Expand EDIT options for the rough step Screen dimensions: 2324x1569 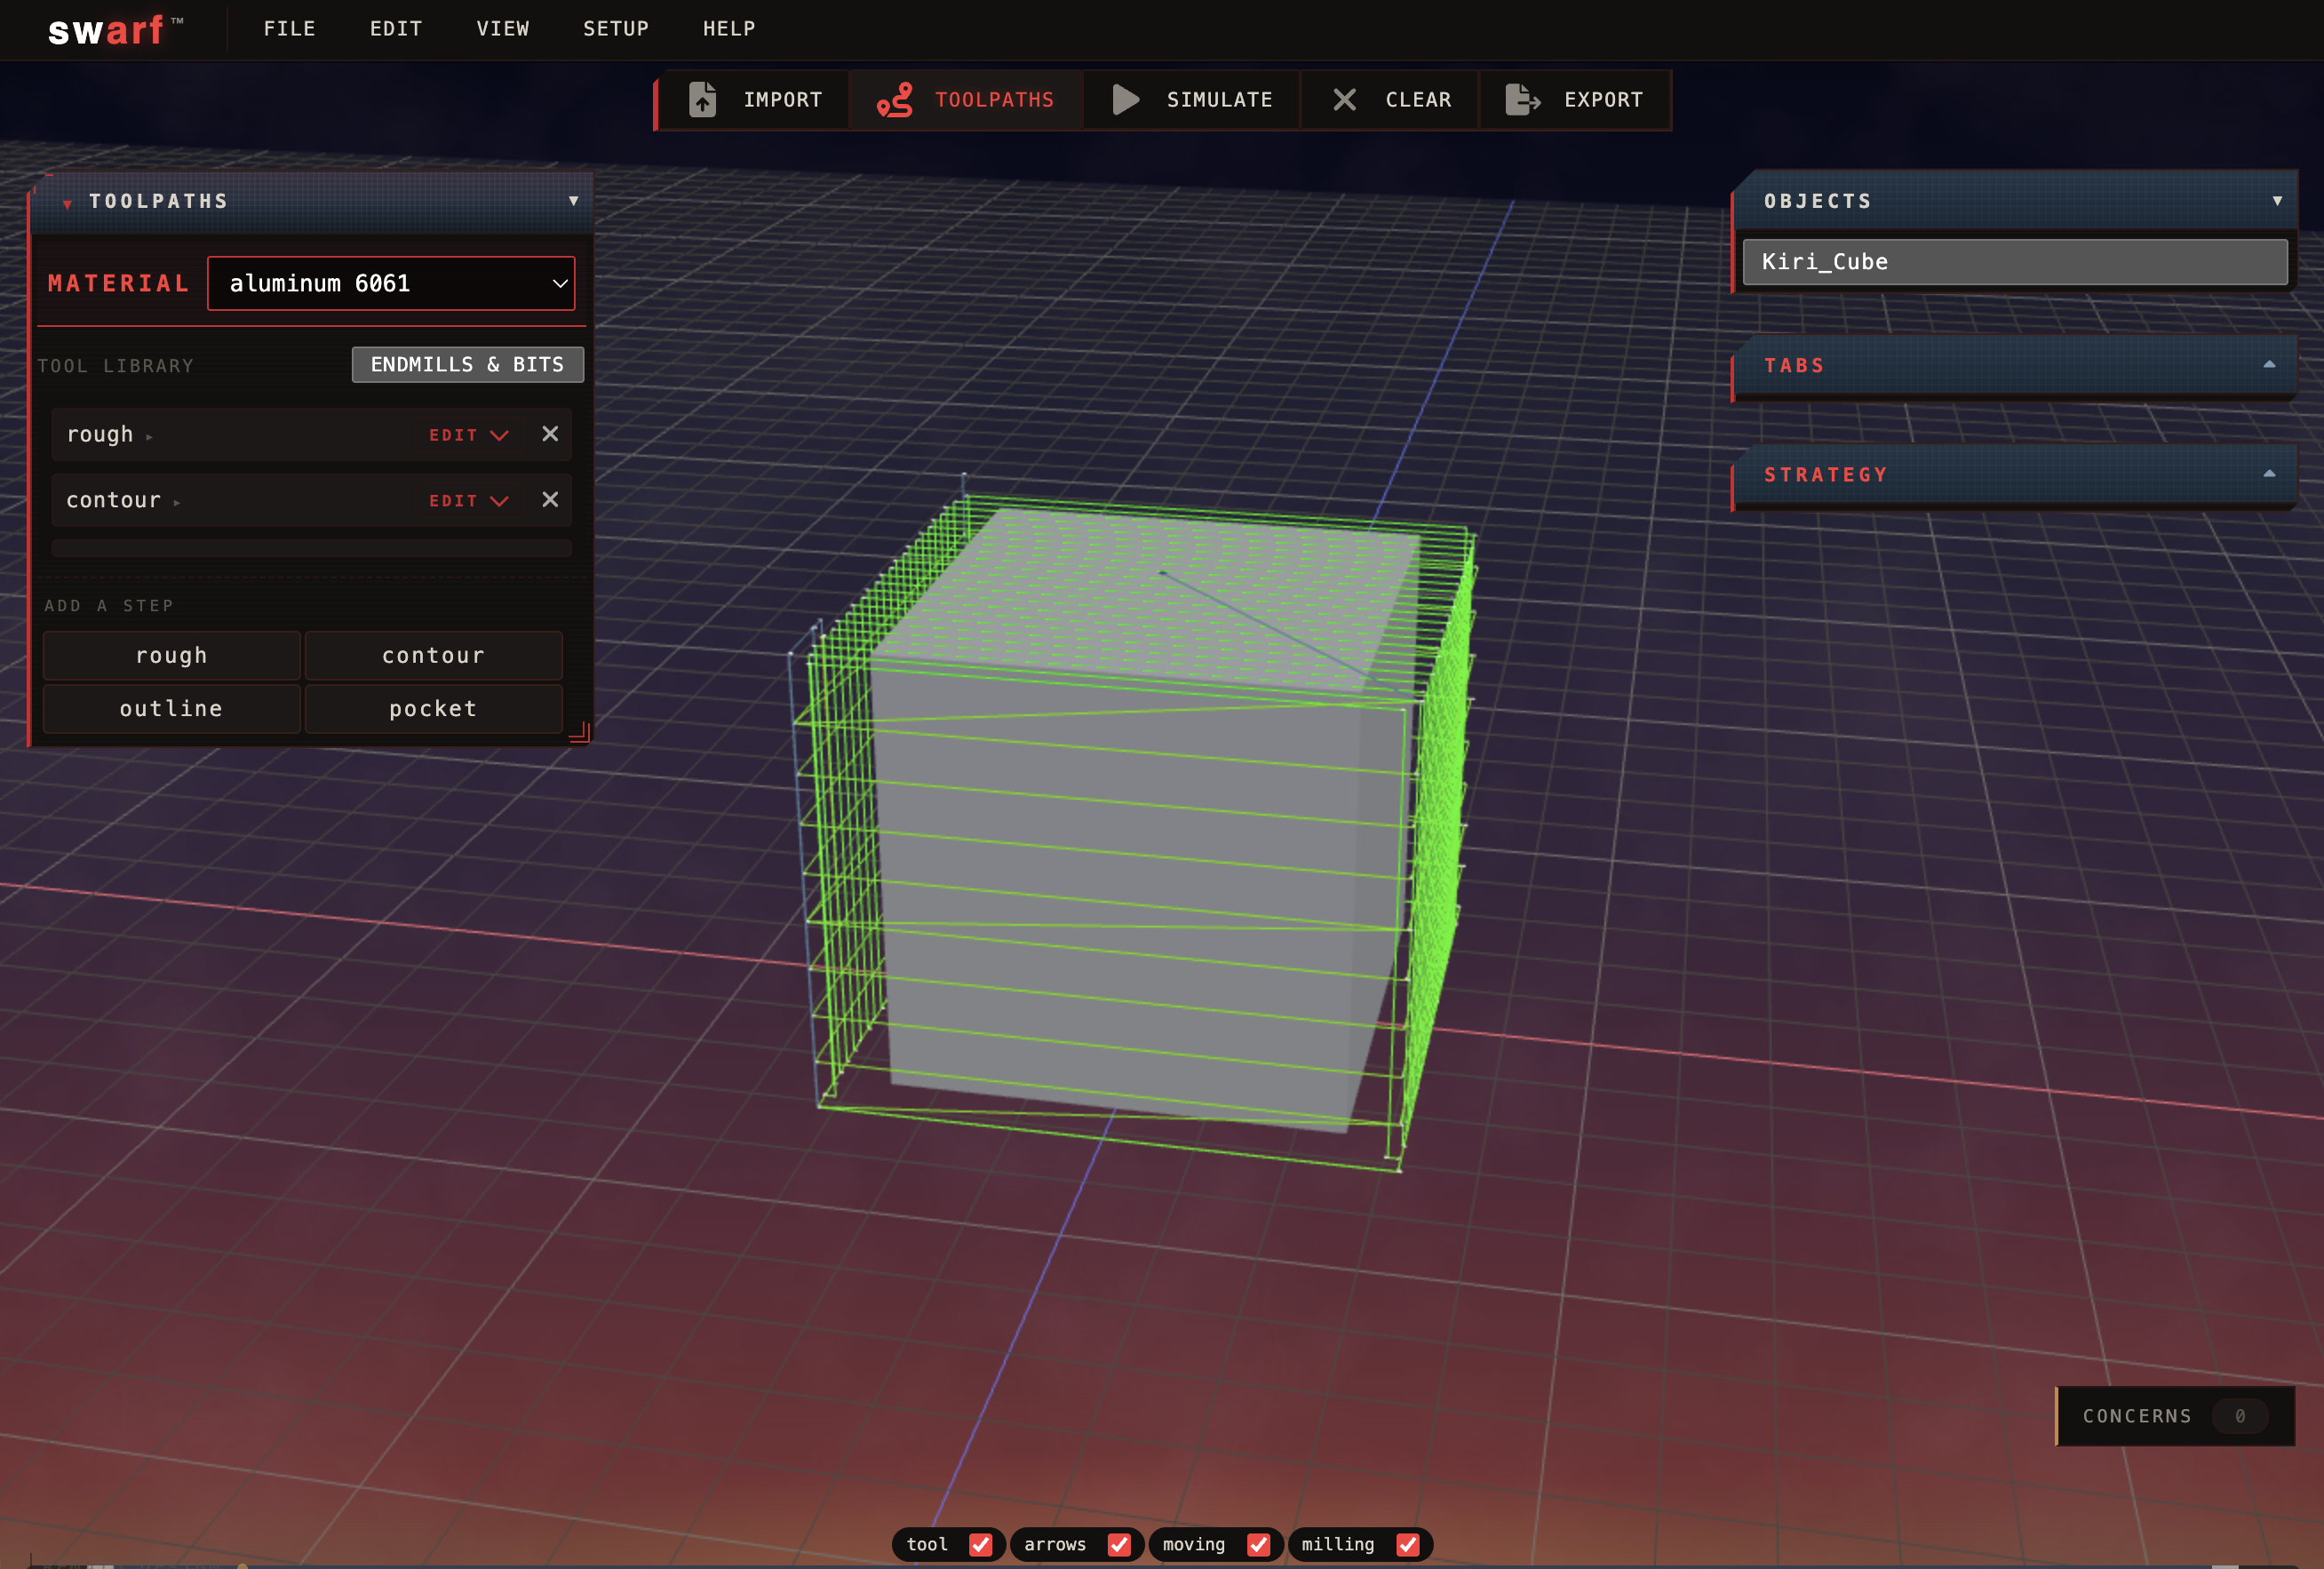pyautogui.click(x=467, y=434)
